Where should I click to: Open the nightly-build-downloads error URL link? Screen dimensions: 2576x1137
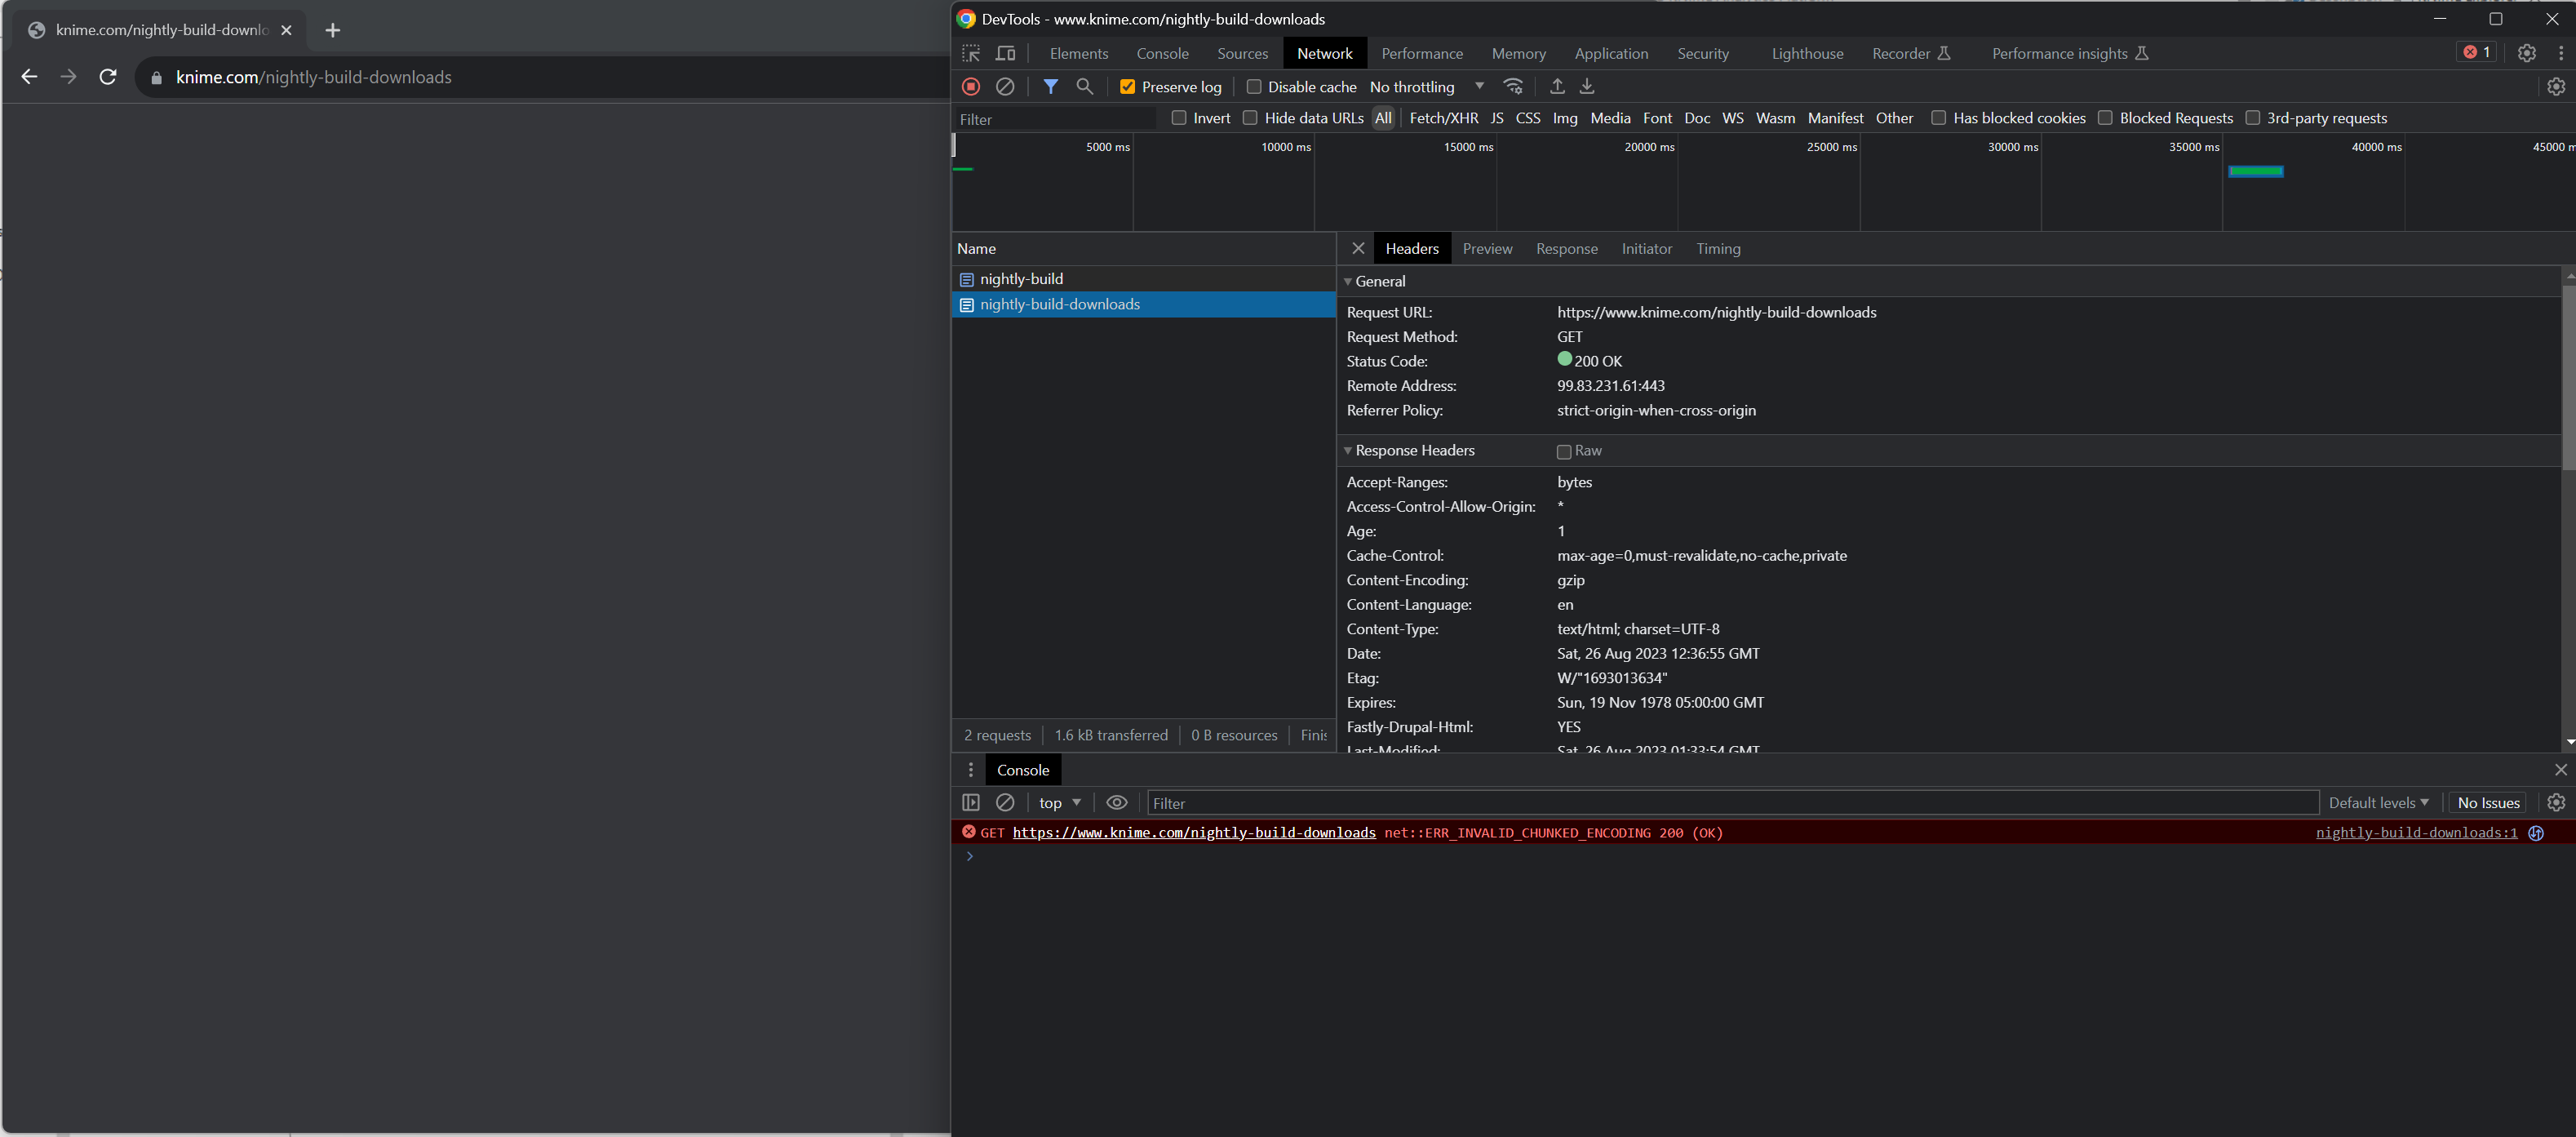(x=1194, y=832)
